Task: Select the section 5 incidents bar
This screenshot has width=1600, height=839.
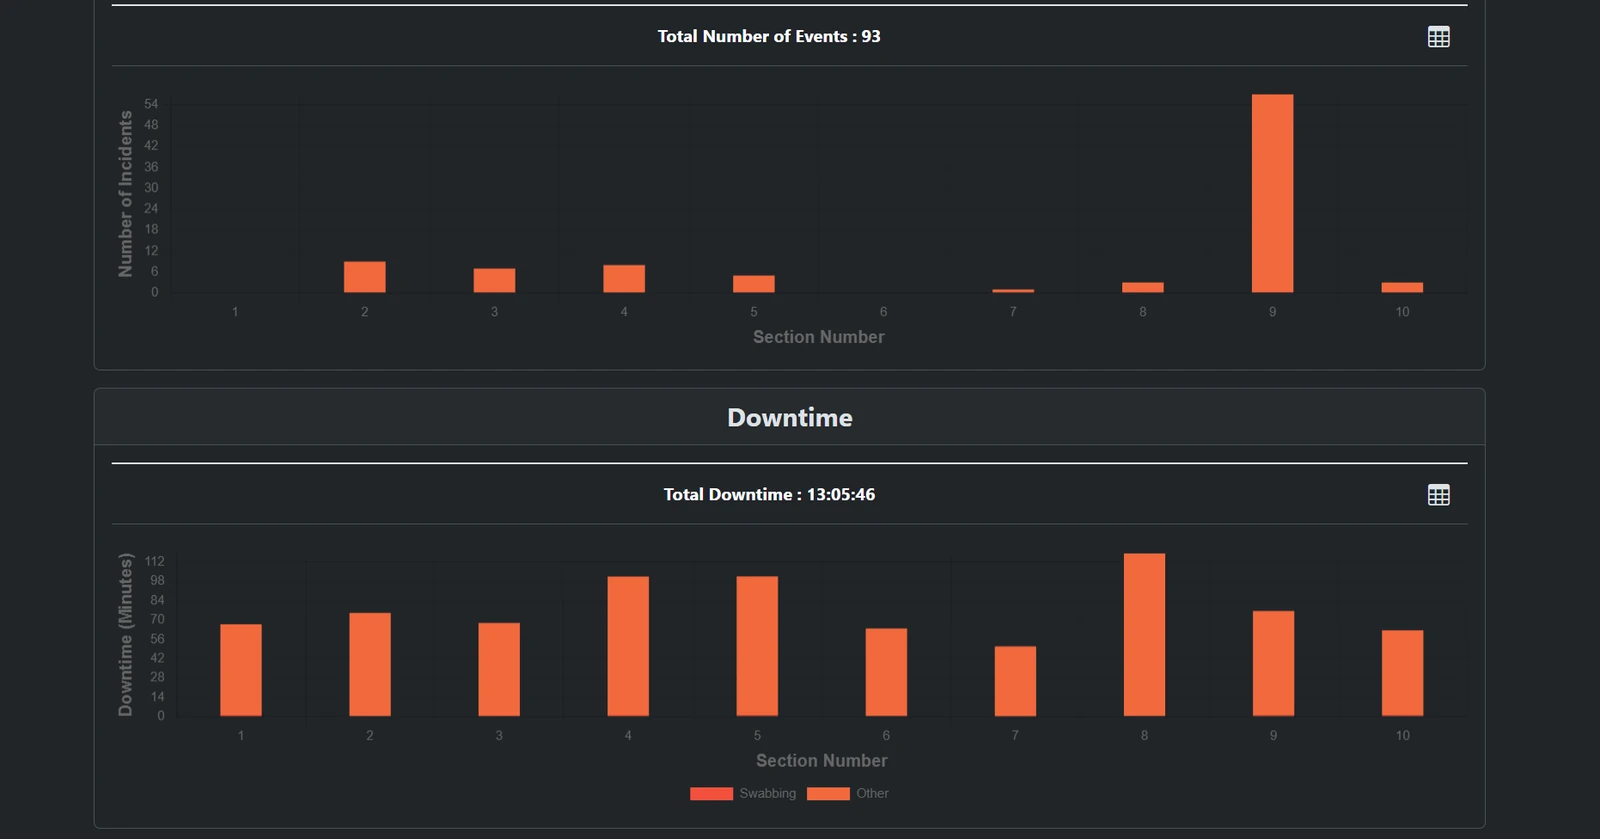Action: pyautogui.click(x=754, y=284)
